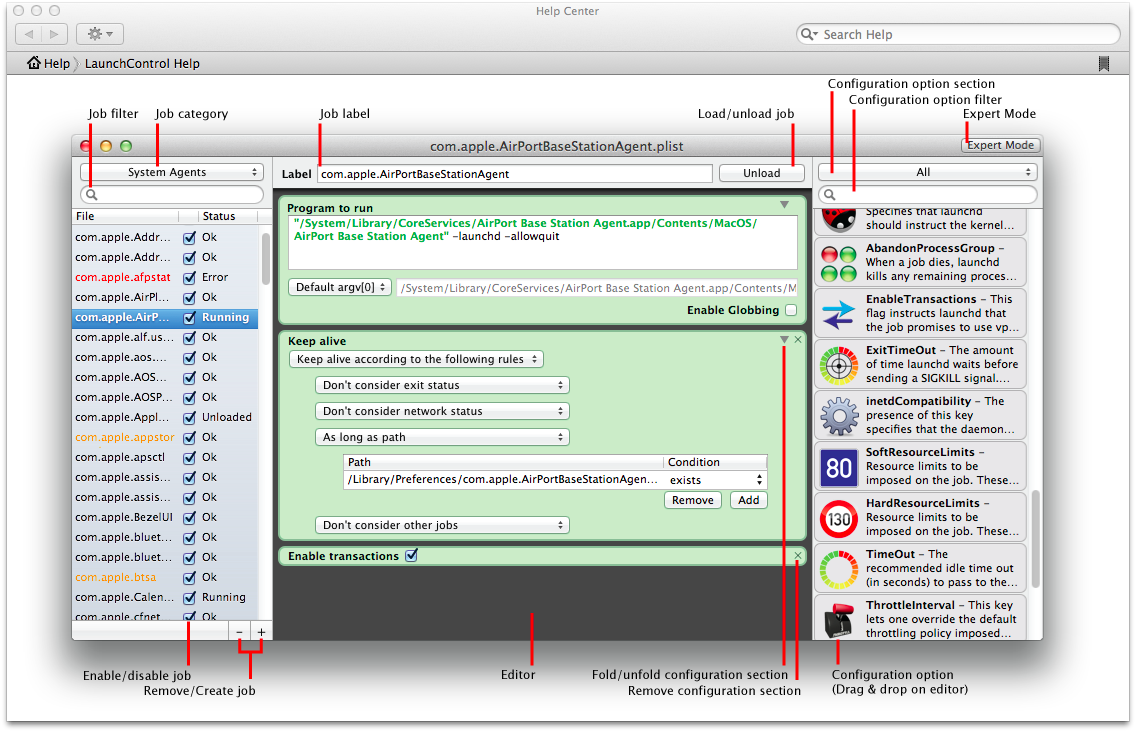
Task: Focus the Search Help field
Action: tap(958, 34)
